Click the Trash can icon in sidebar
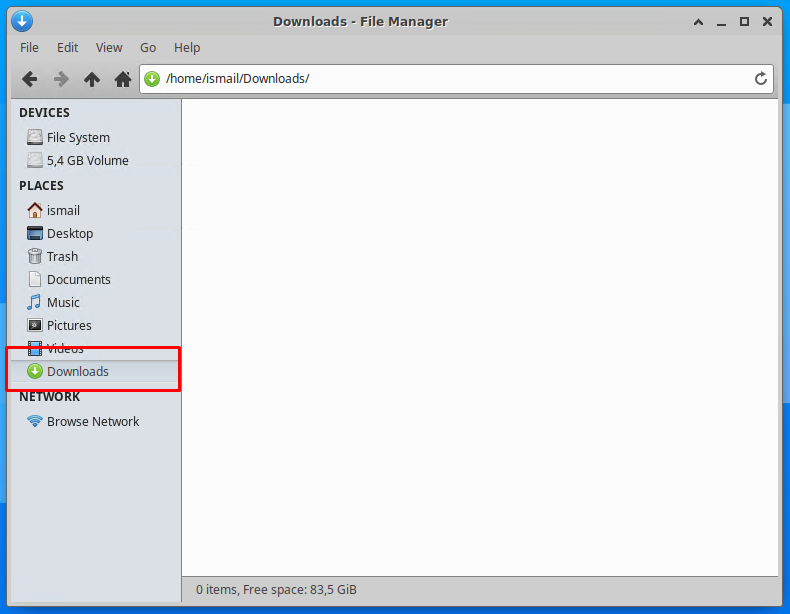Image resolution: width=790 pixels, height=614 pixels. [35, 256]
